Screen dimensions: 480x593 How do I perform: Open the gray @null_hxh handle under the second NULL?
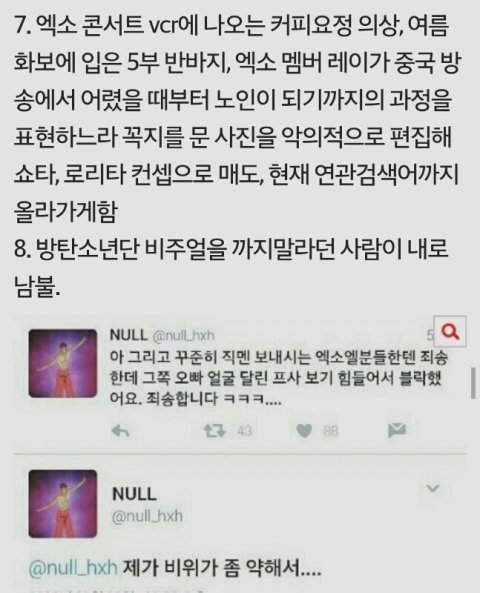pyautogui.click(x=147, y=516)
